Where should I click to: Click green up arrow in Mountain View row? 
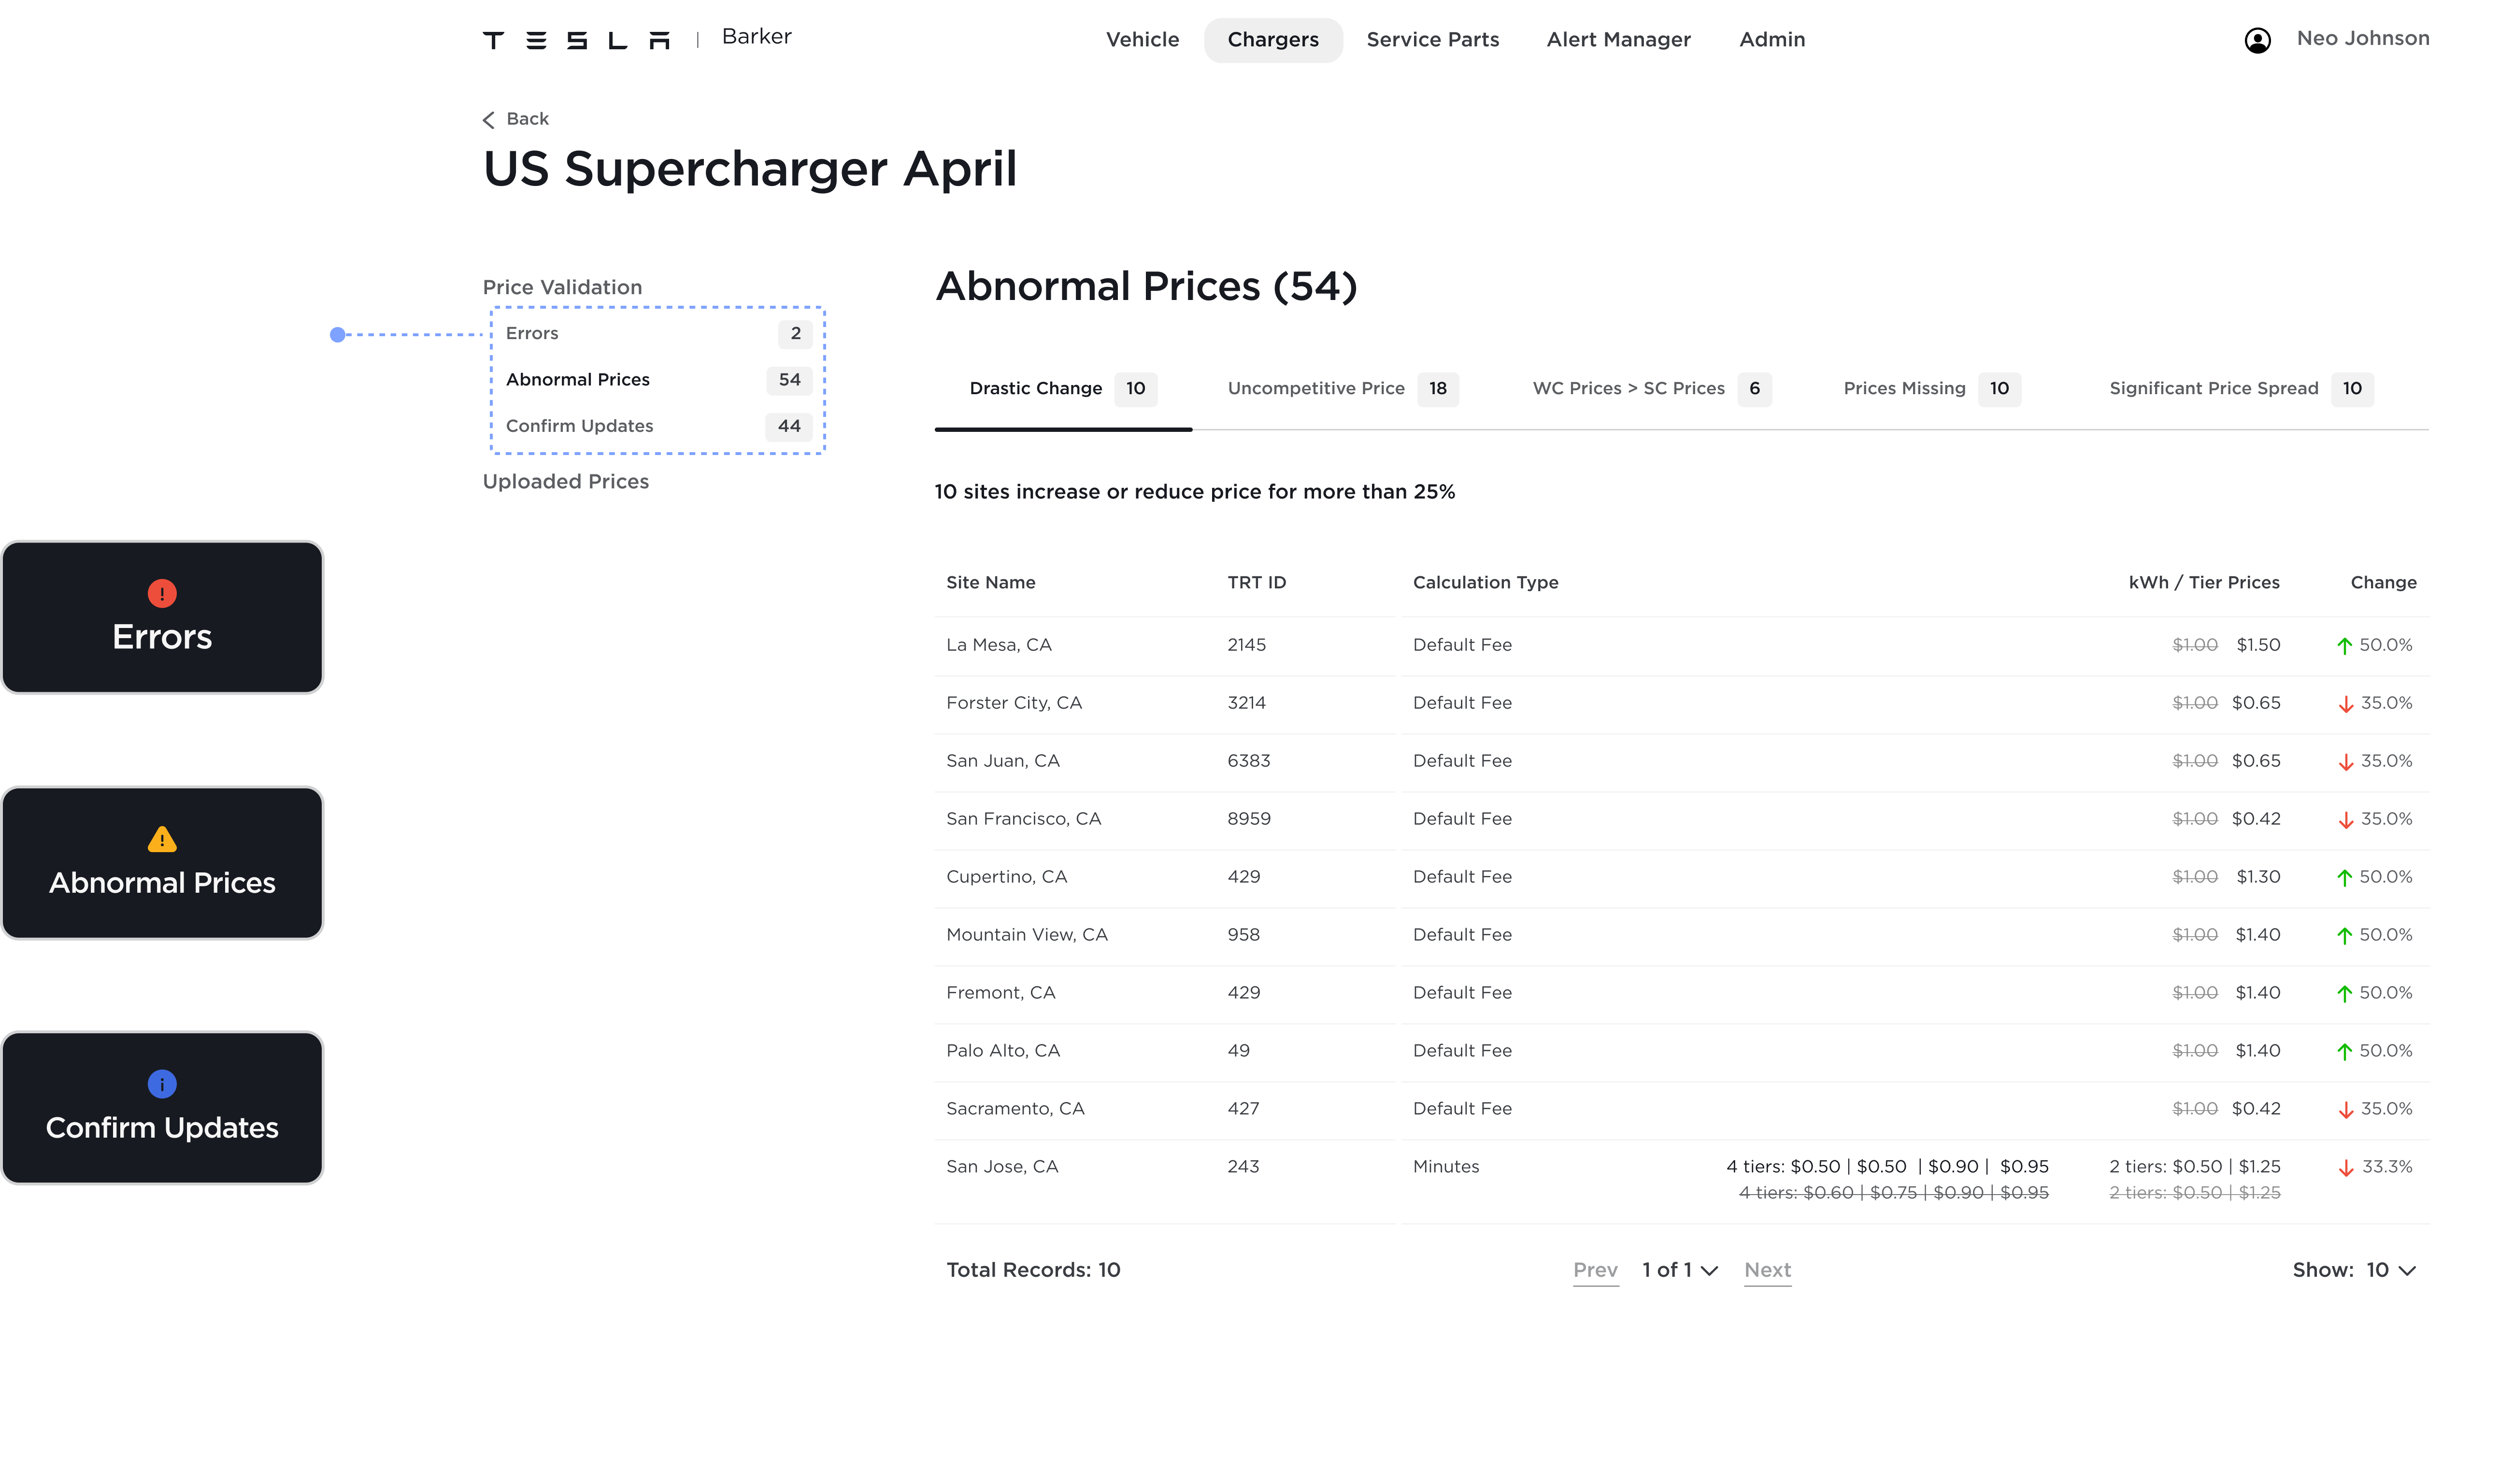2344,936
